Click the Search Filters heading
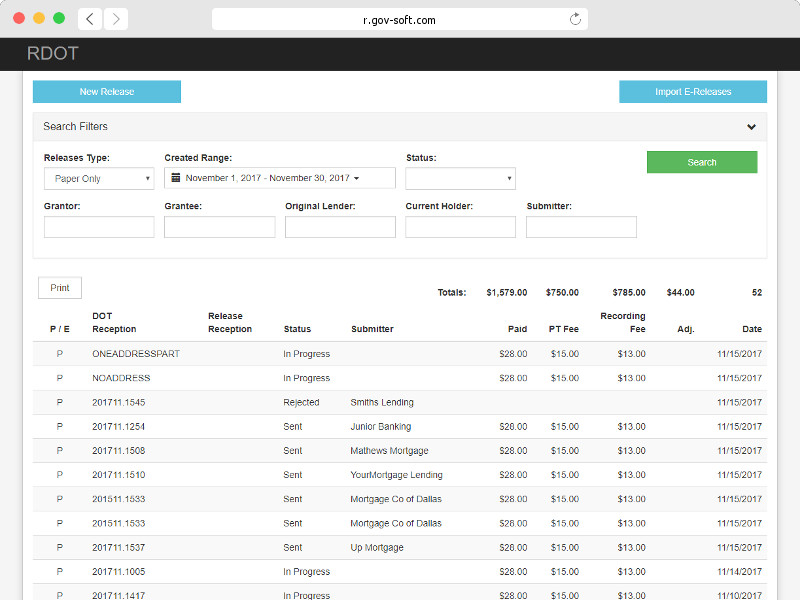This screenshot has width=800, height=600. coord(76,127)
